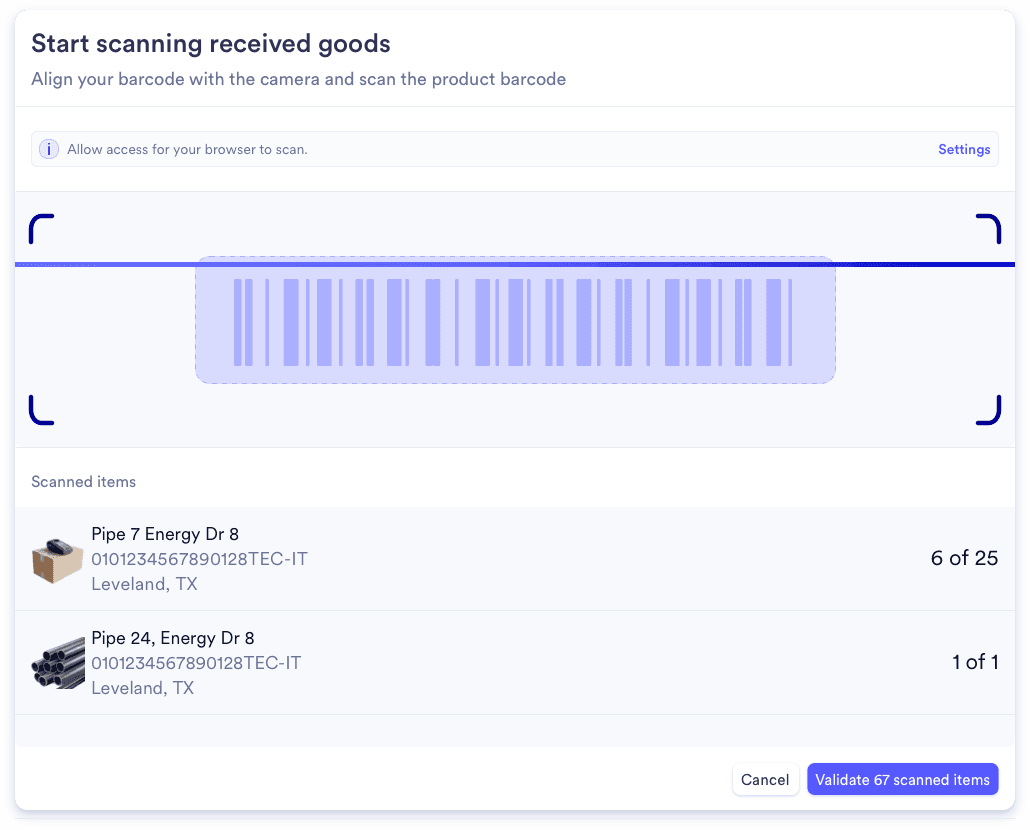Screen dimensions: 1030x830
Task: Select the Pipe 24, Energy Dr 8 item name
Action: 173,638
